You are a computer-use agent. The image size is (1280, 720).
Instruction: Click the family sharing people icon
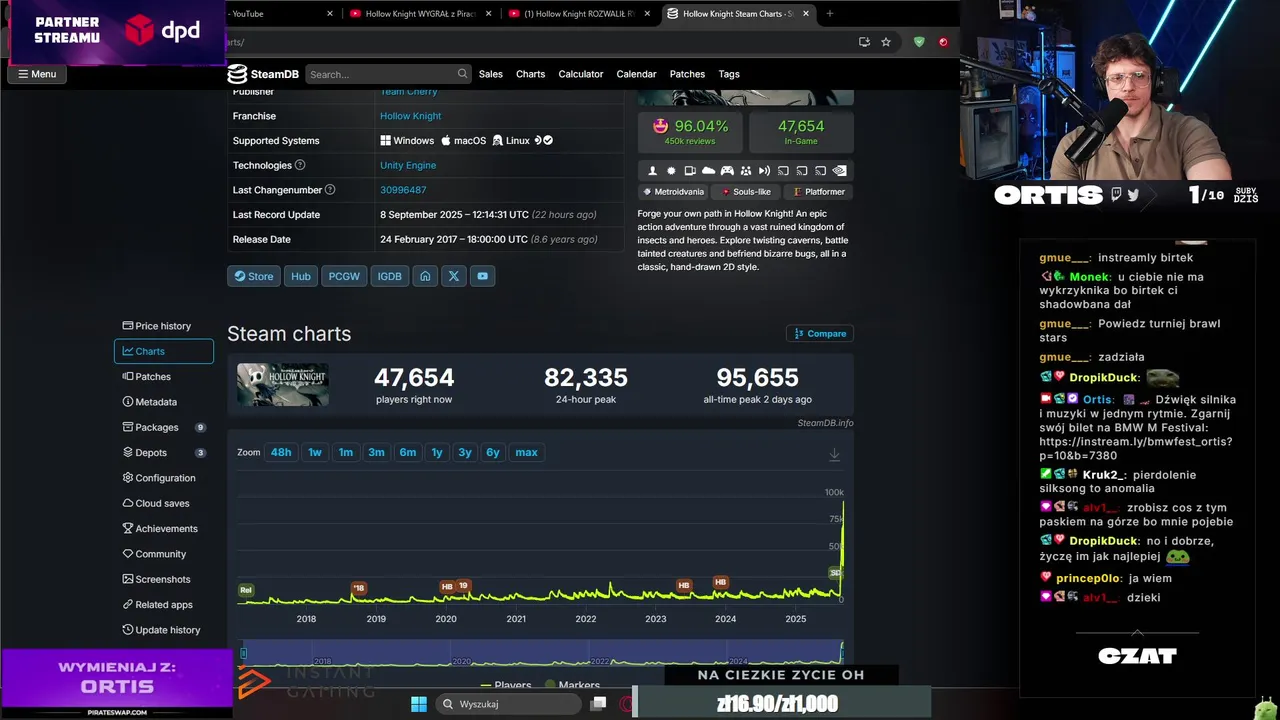[x=746, y=171]
